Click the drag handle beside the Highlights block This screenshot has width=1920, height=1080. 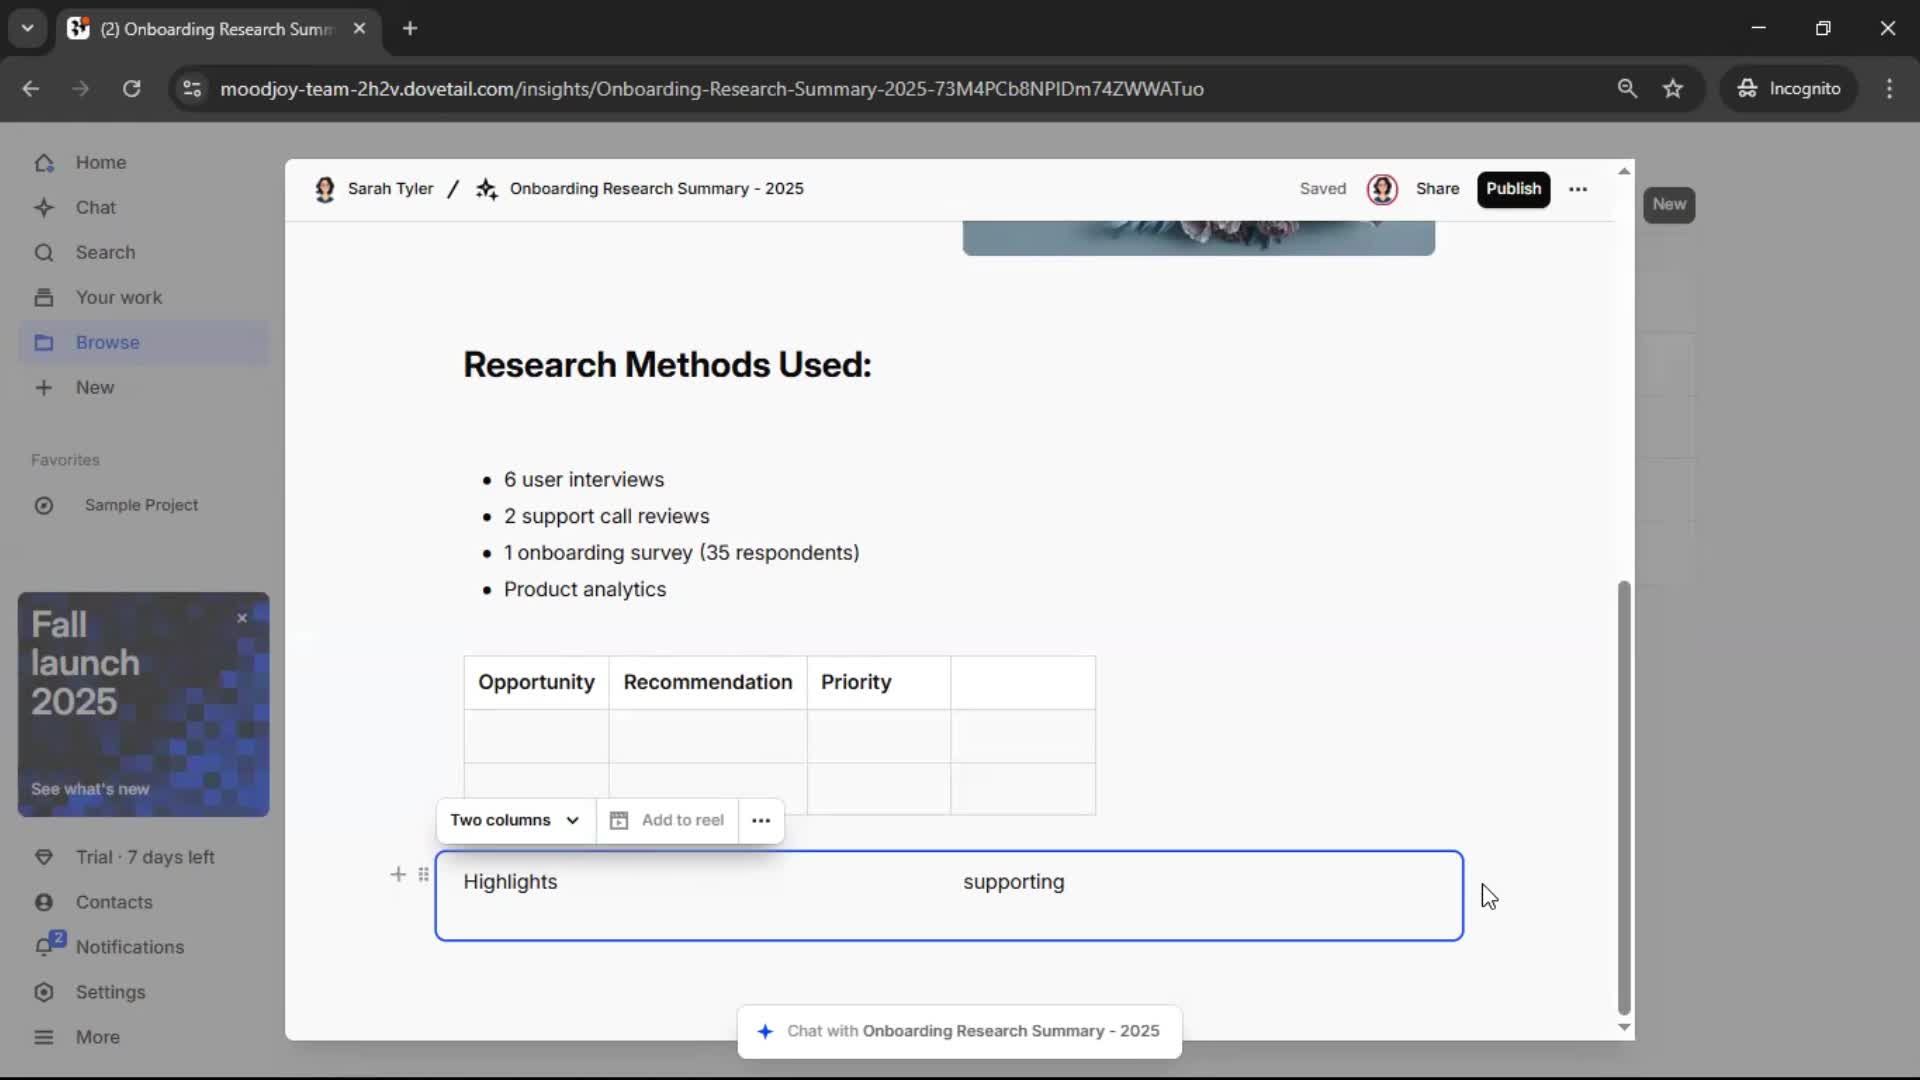pos(424,875)
